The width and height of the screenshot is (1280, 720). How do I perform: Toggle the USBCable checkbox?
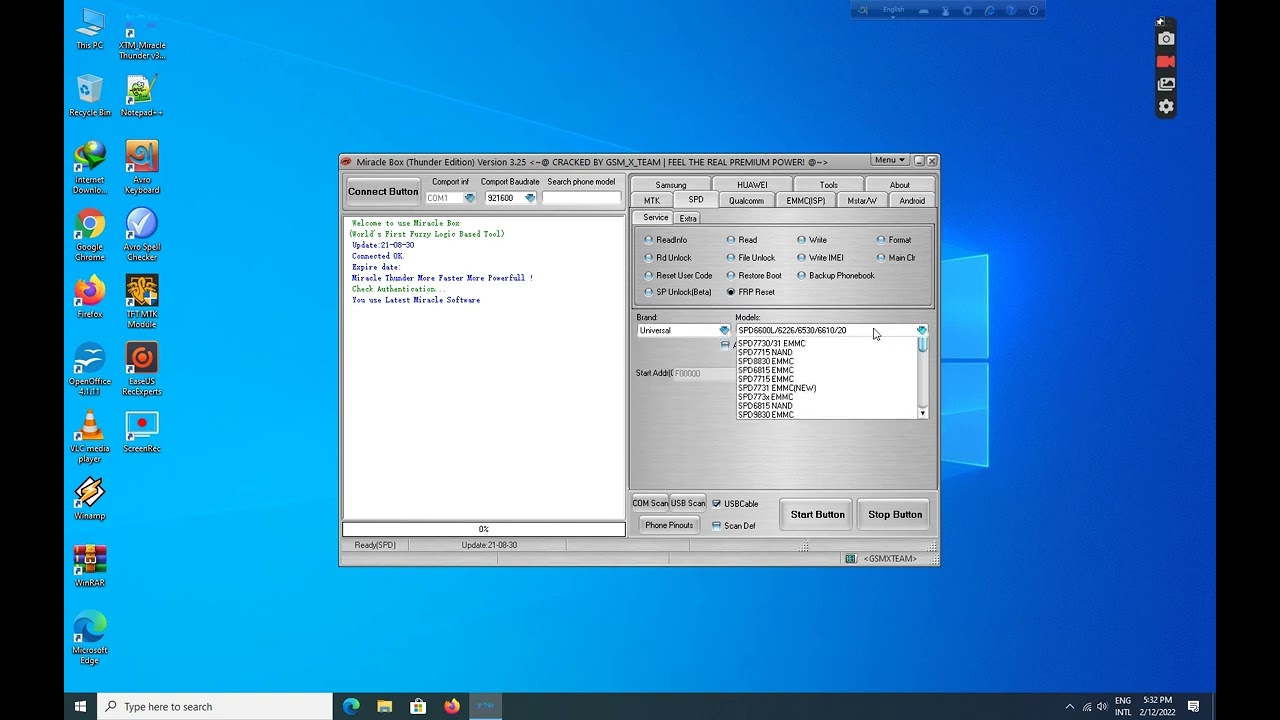click(735, 504)
